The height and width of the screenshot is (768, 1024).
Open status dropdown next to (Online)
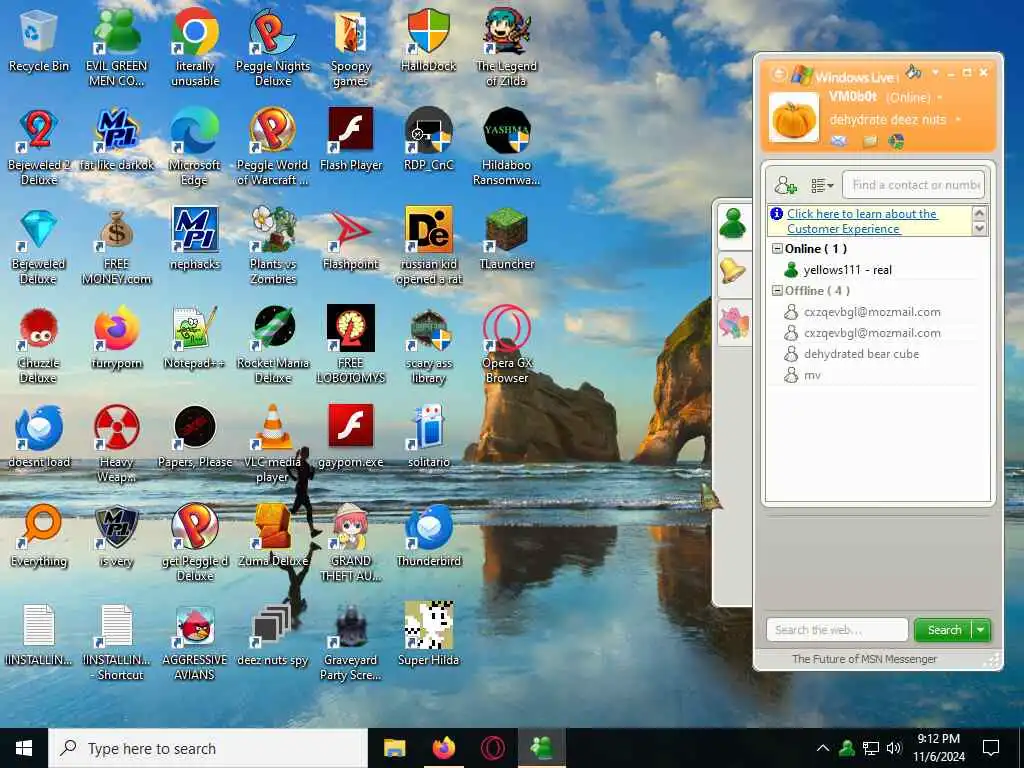tap(940, 98)
